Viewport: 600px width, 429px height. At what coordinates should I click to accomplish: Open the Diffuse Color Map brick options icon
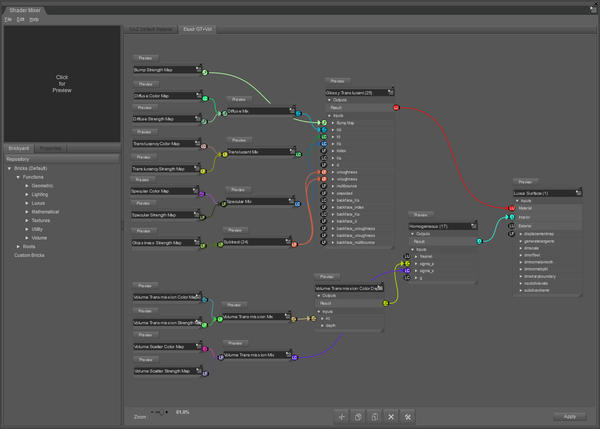pos(199,95)
